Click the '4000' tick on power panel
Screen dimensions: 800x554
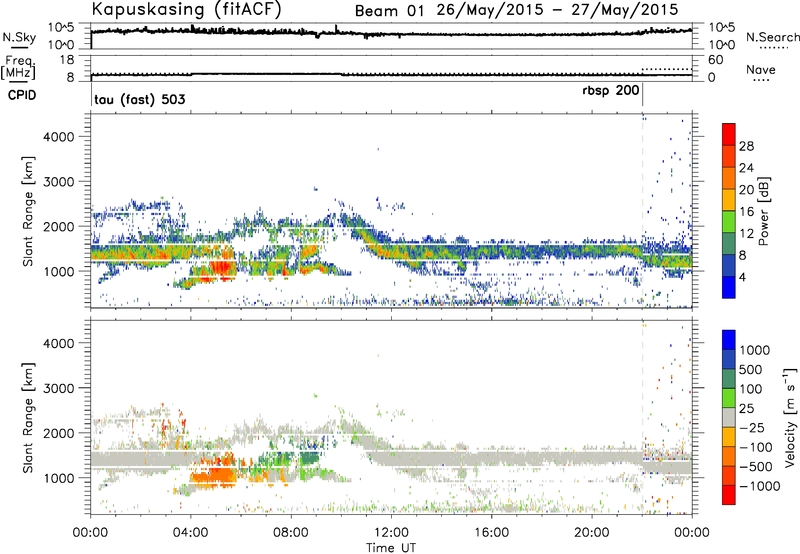tap(58, 137)
